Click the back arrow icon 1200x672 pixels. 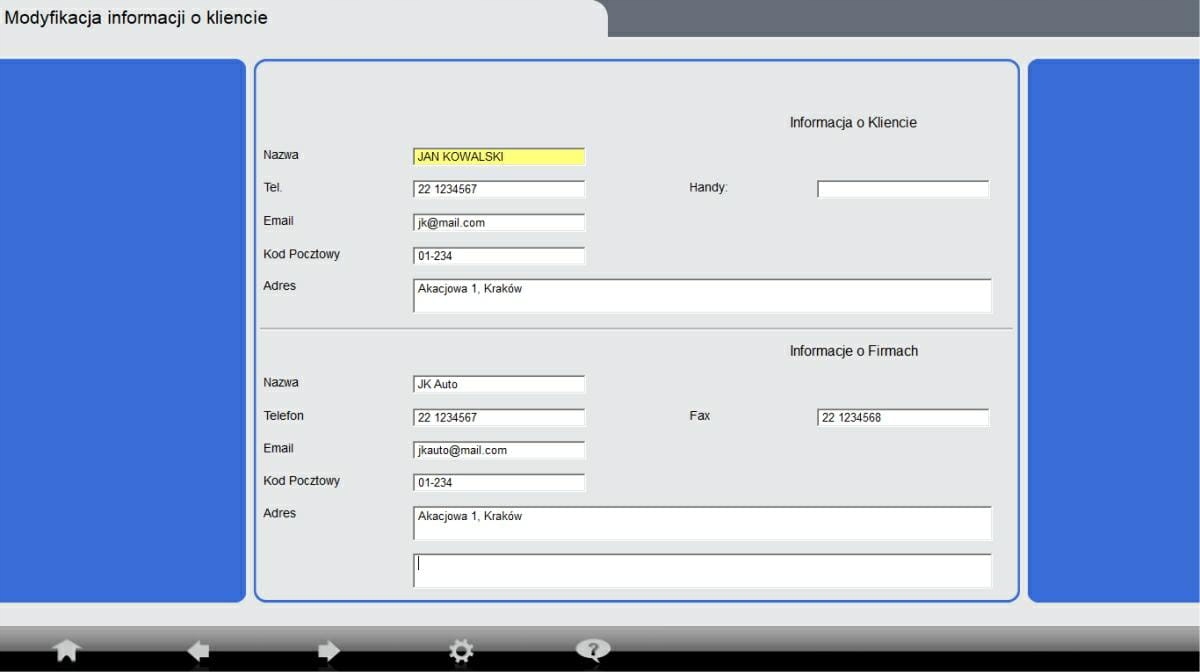tap(198, 651)
